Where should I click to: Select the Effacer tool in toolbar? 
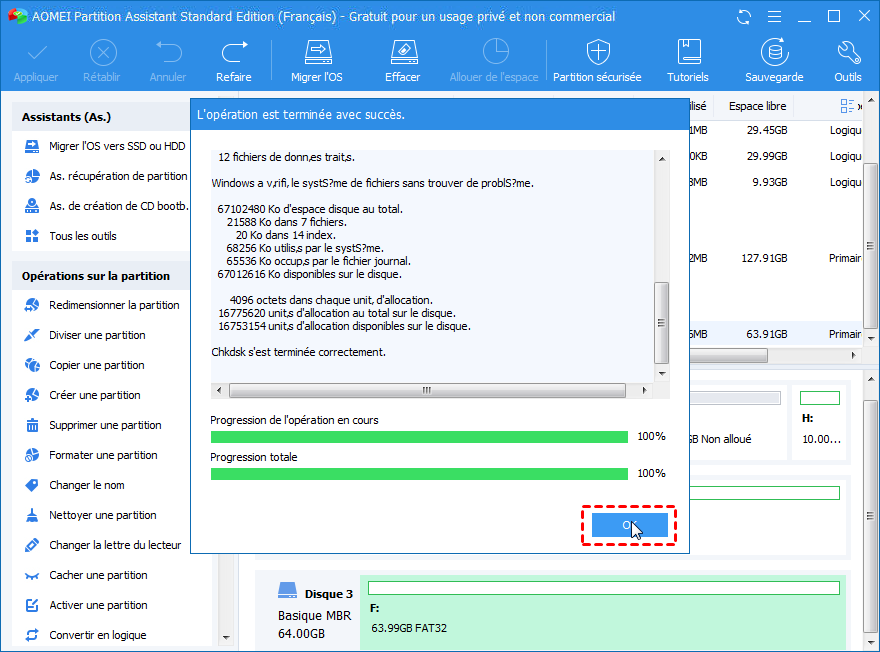pos(403,61)
